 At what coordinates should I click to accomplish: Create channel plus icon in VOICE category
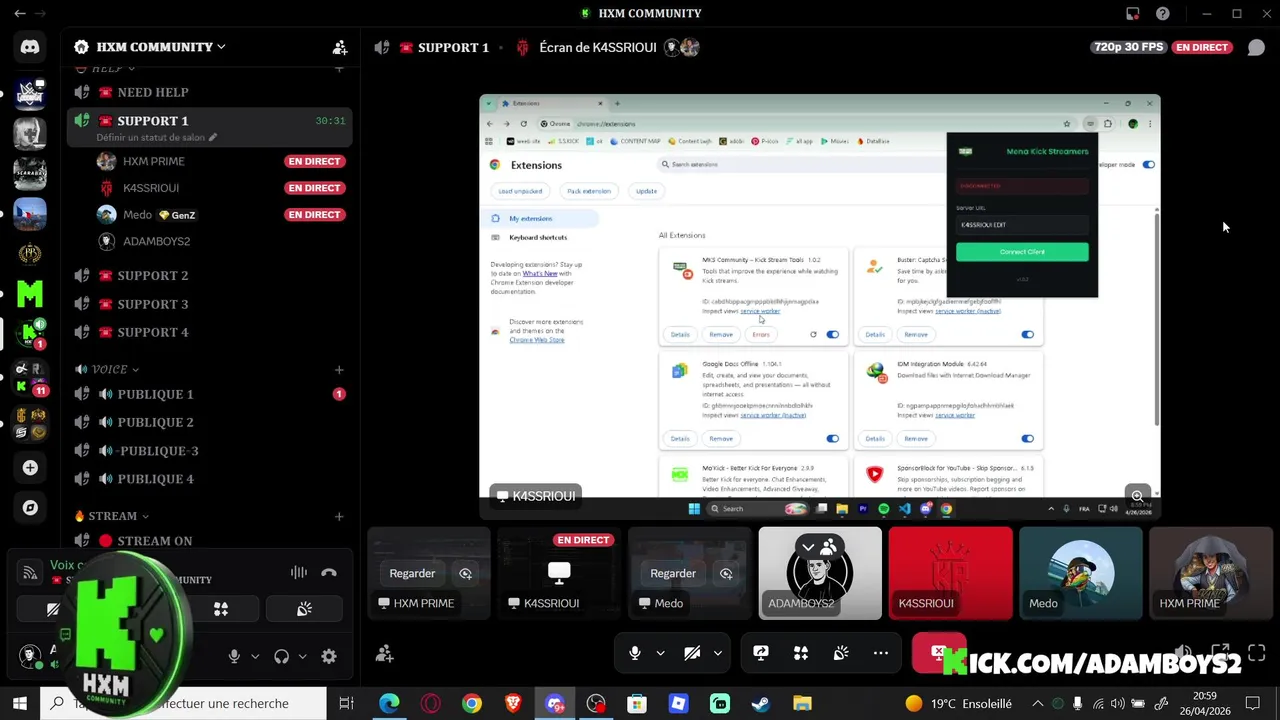coord(339,370)
